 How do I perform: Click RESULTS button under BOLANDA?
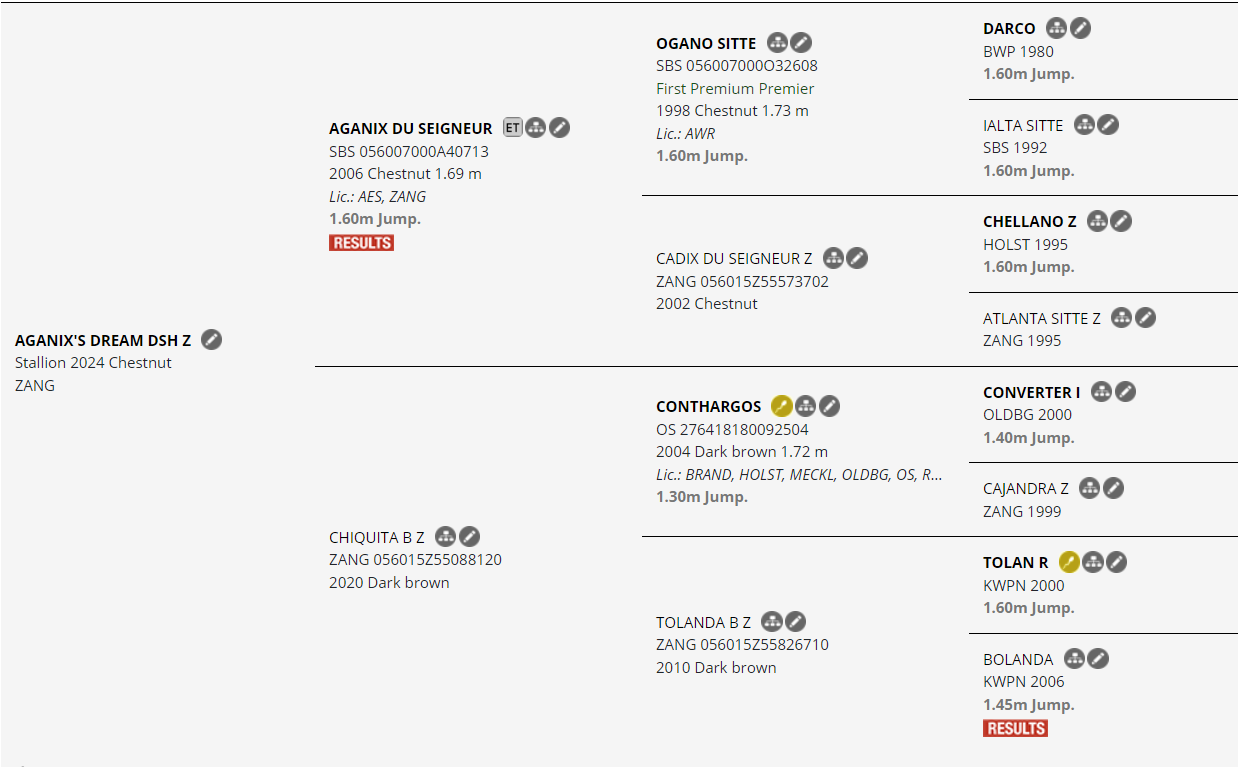click(x=1015, y=729)
